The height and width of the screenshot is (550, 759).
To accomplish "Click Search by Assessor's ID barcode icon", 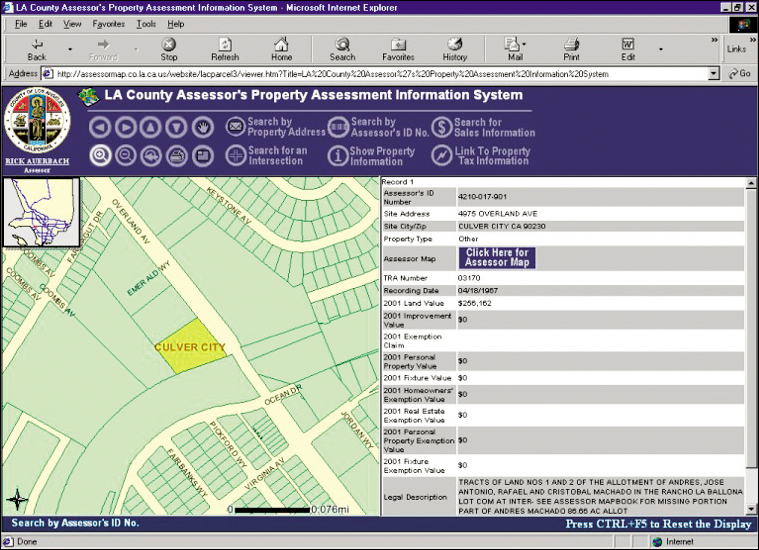I will tap(338, 127).
